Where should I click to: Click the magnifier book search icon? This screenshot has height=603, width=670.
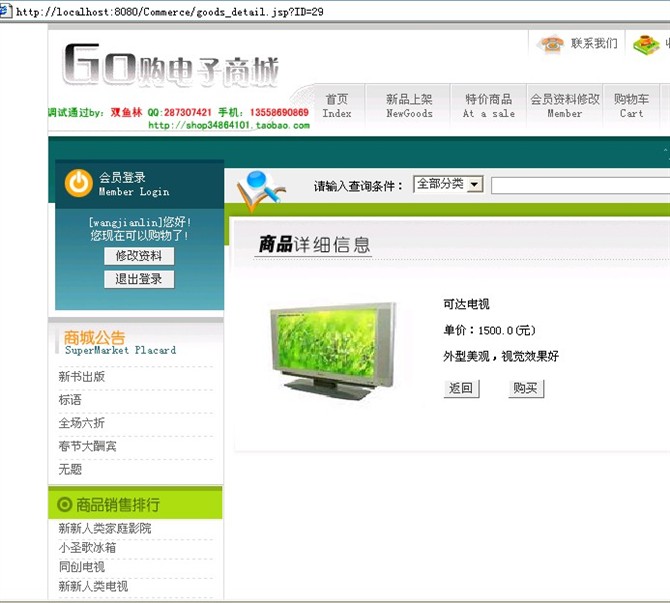[x=259, y=190]
